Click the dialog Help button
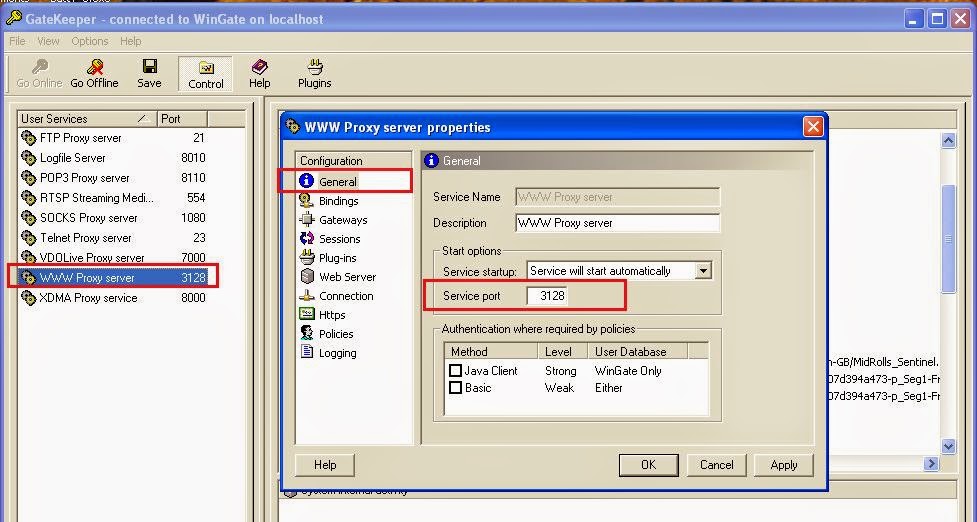Image resolution: width=977 pixels, height=522 pixels. pos(325,465)
